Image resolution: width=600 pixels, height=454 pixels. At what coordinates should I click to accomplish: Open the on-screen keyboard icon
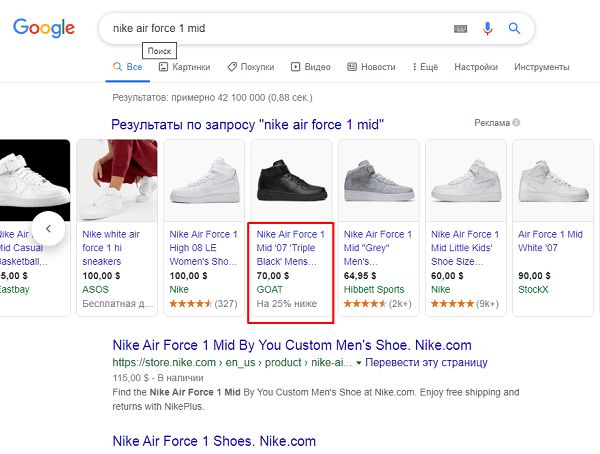(461, 29)
